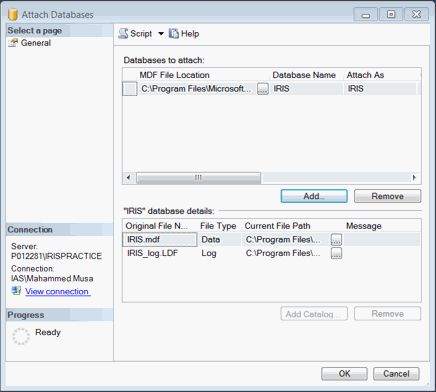Click Remove under Databases to attach
This screenshot has width=436, height=392.
[388, 196]
